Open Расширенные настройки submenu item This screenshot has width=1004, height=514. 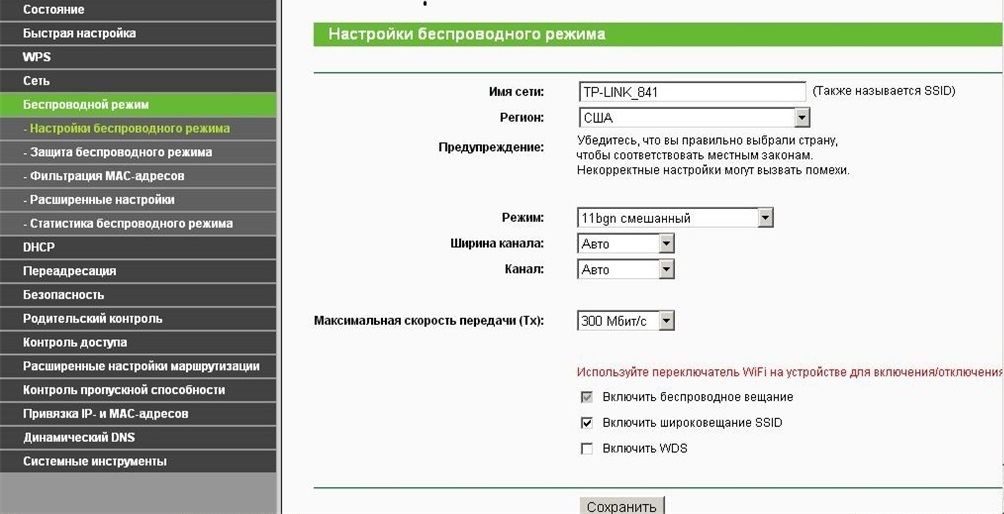tap(138, 200)
